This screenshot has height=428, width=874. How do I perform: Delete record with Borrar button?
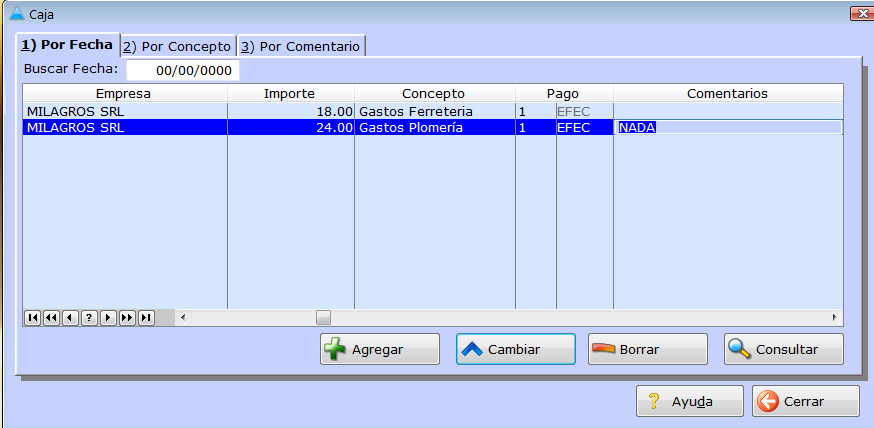click(x=647, y=349)
